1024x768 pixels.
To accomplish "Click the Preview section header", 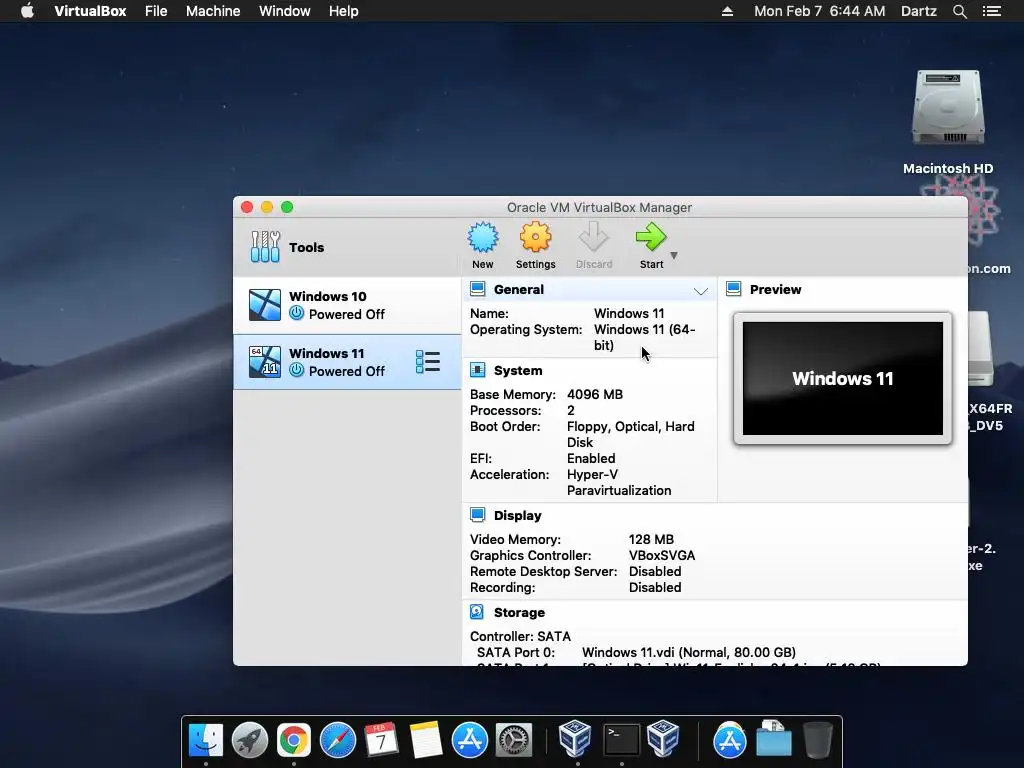I will (775, 289).
